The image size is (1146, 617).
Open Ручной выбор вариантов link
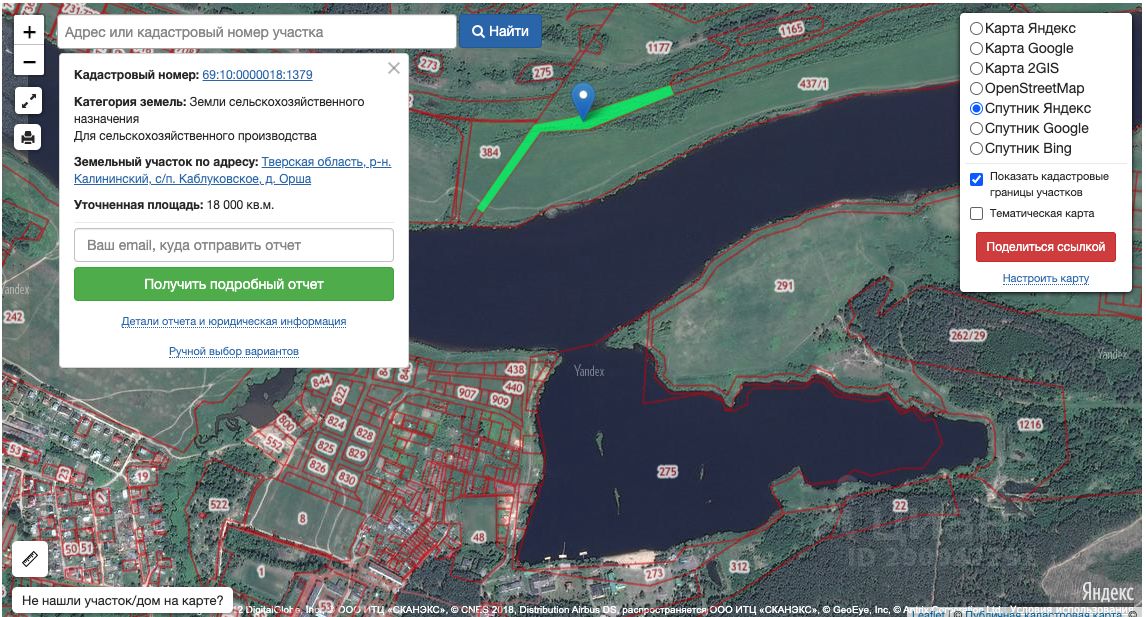point(234,351)
